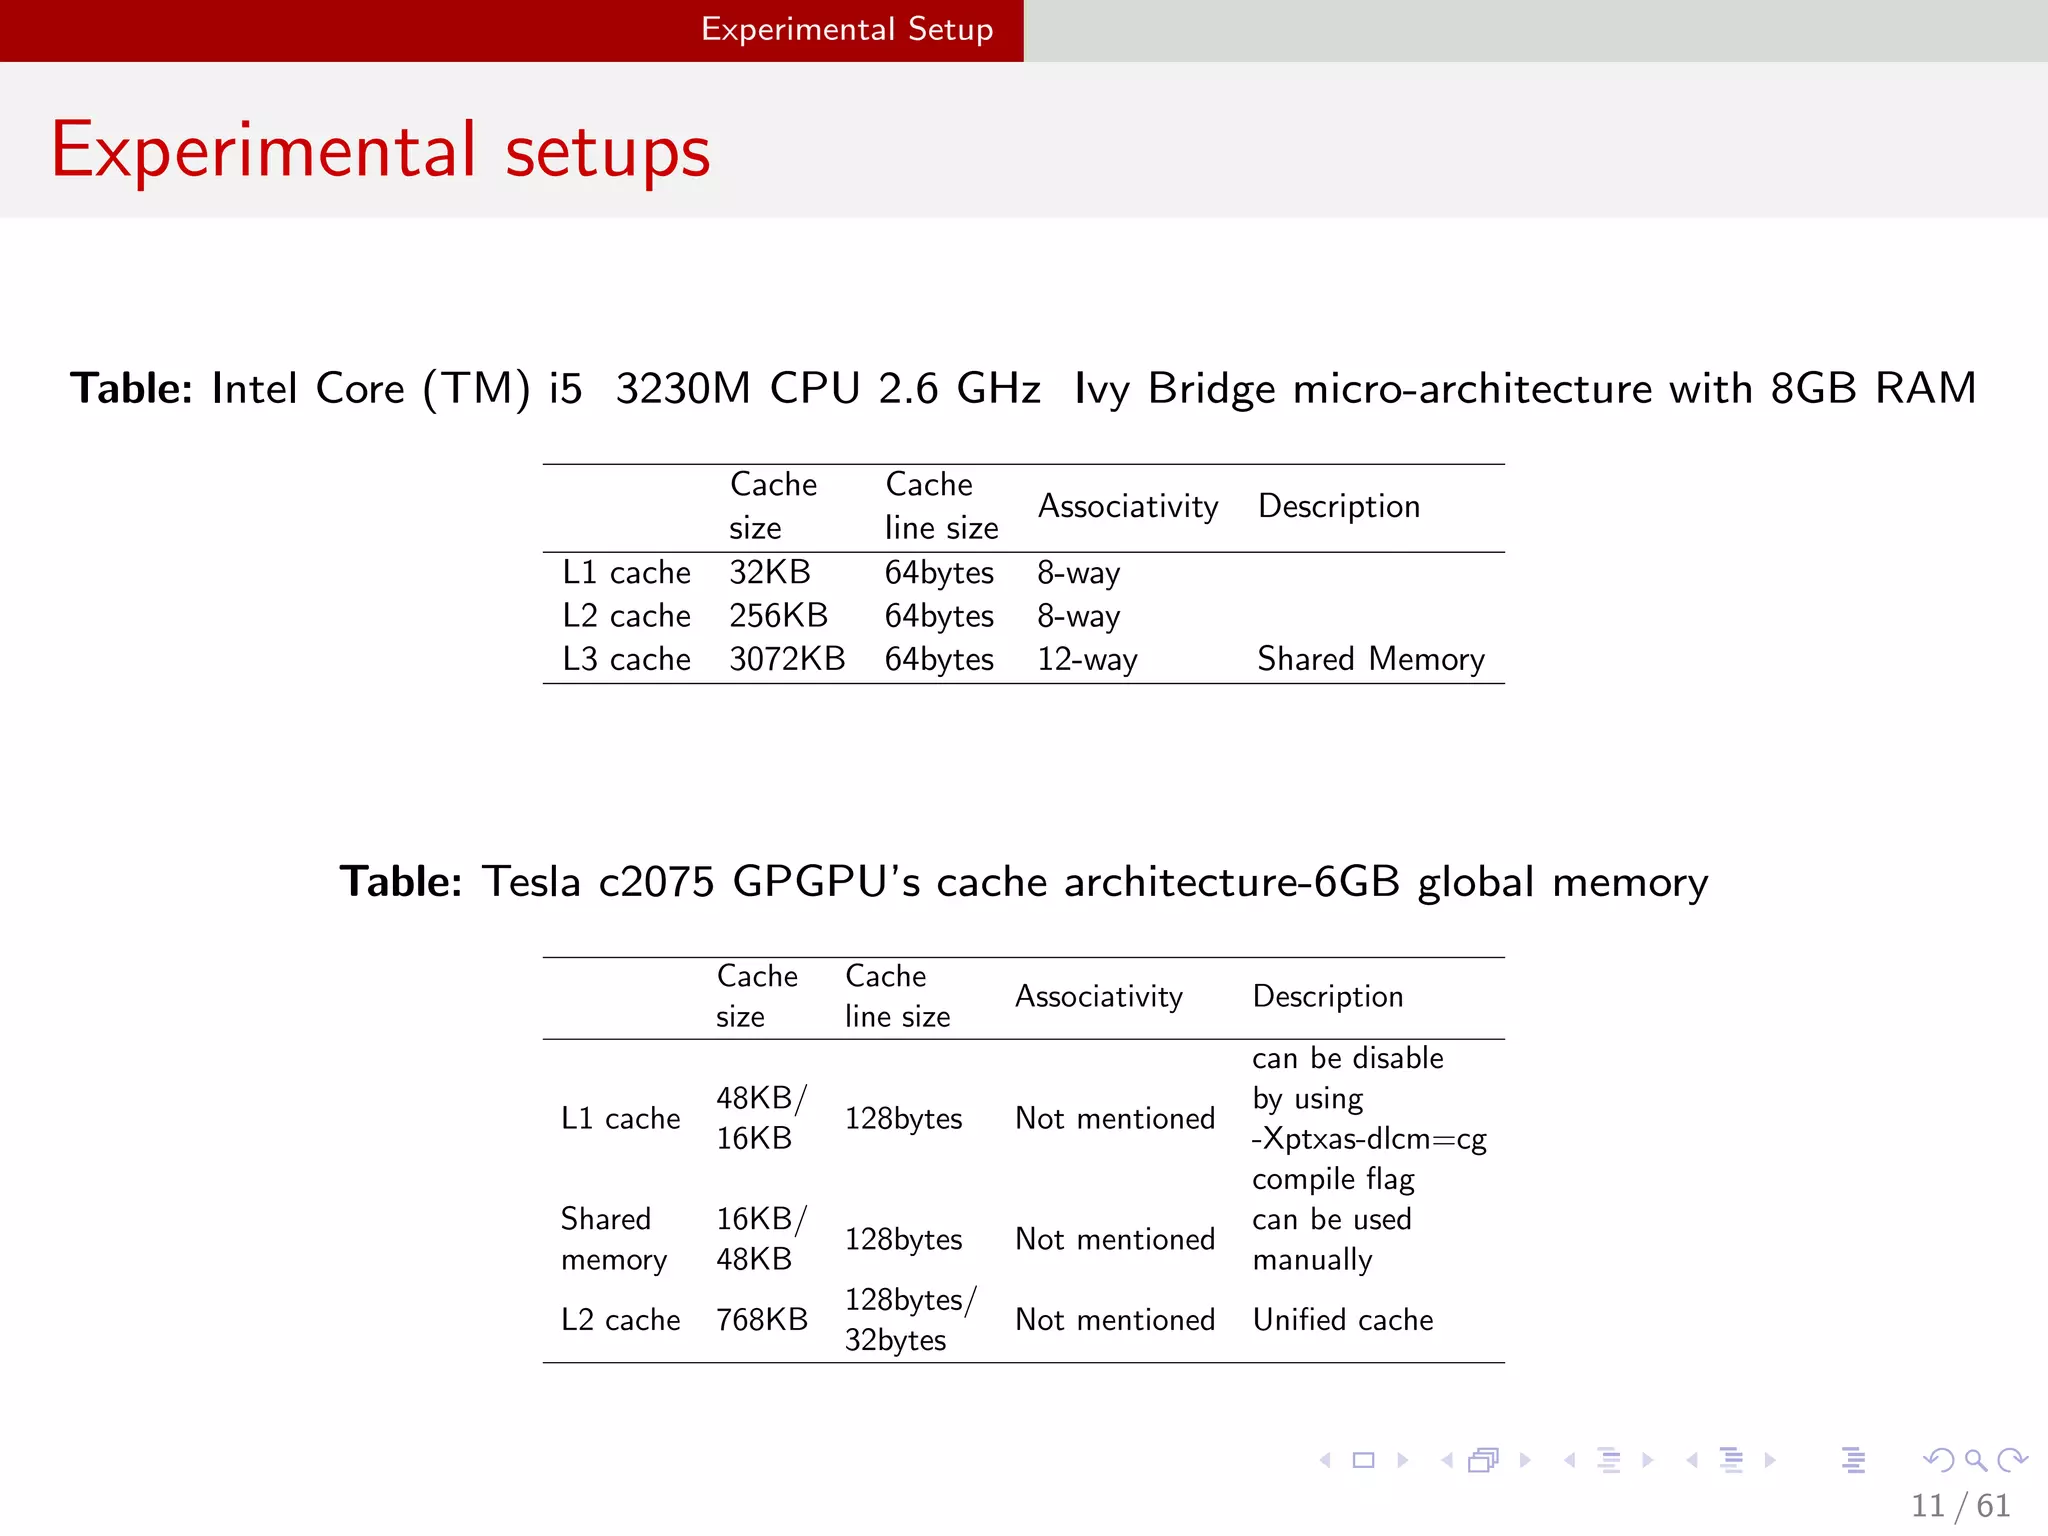Click the 32KB cache size cell
Image resolution: width=2048 pixels, height=1536 pixels.
tap(770, 572)
